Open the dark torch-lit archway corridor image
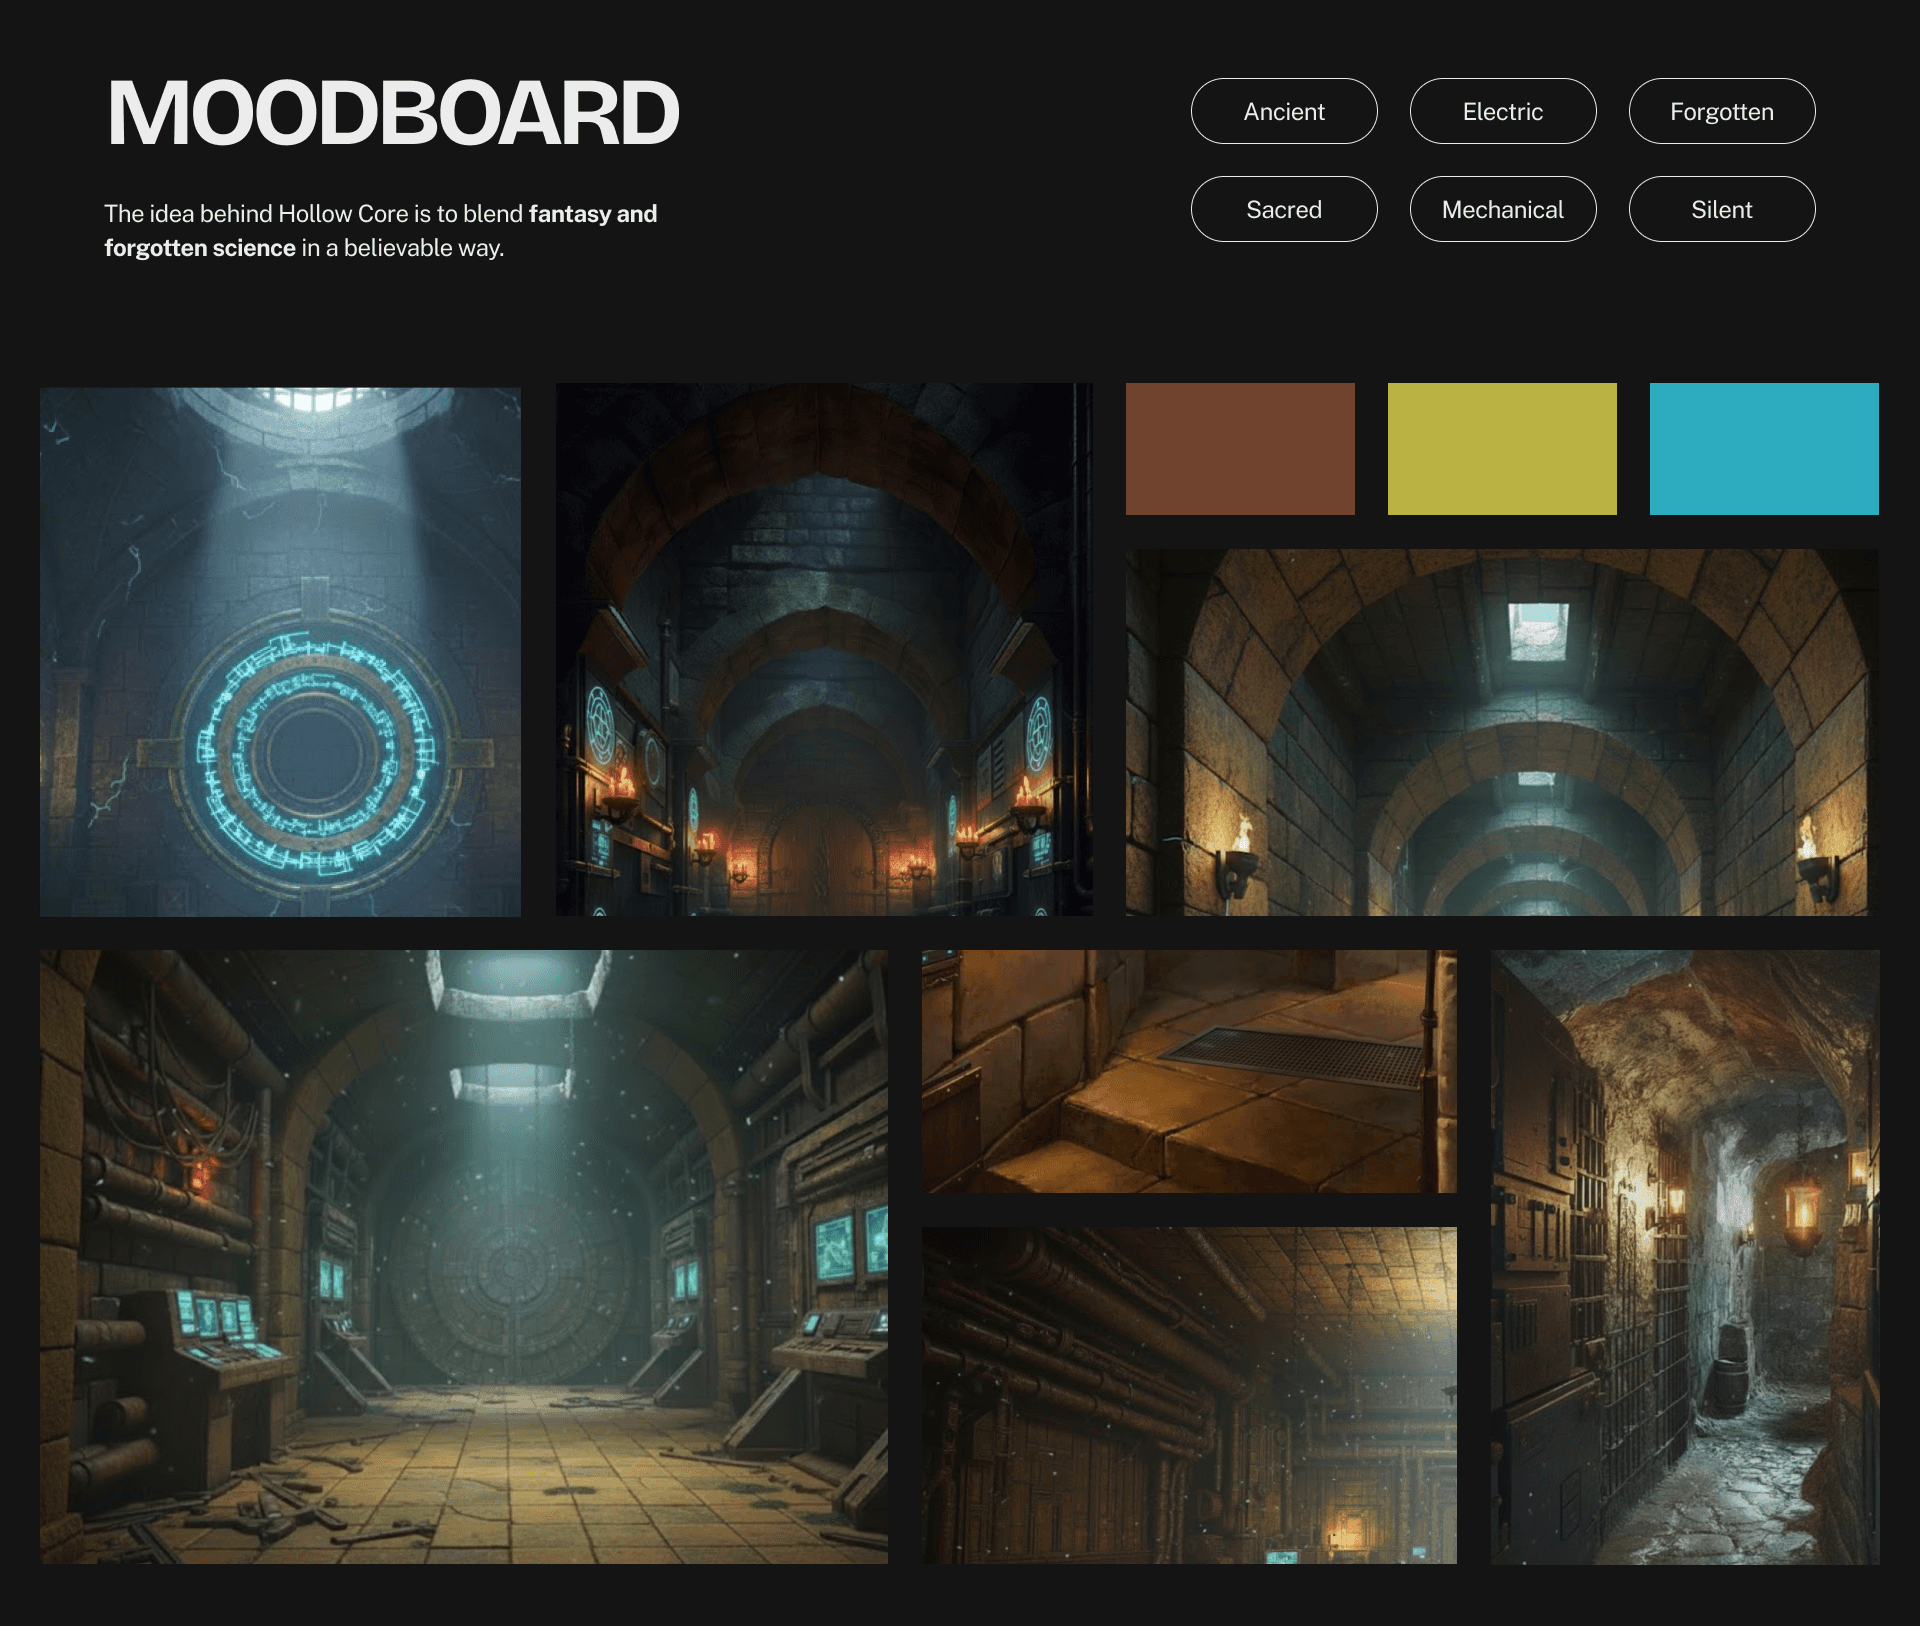The width and height of the screenshot is (1920, 1626). point(823,649)
